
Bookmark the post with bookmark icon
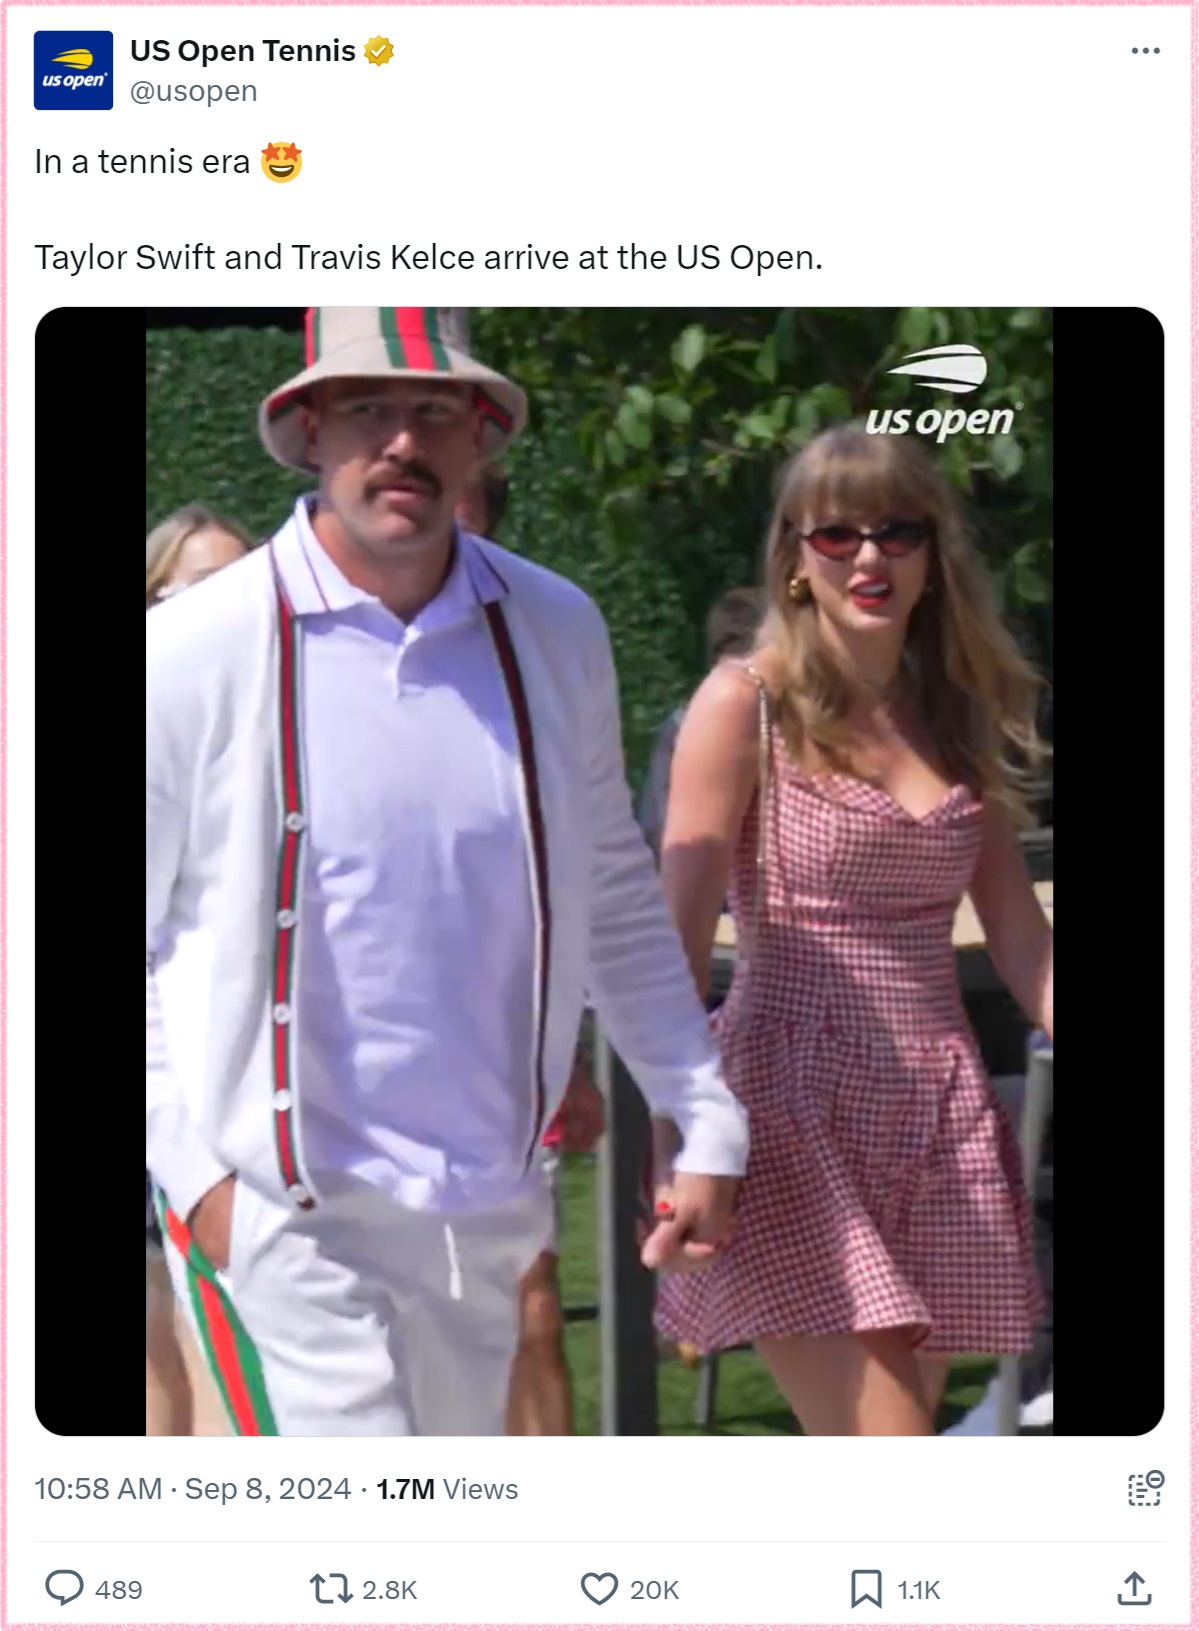[866, 1589]
